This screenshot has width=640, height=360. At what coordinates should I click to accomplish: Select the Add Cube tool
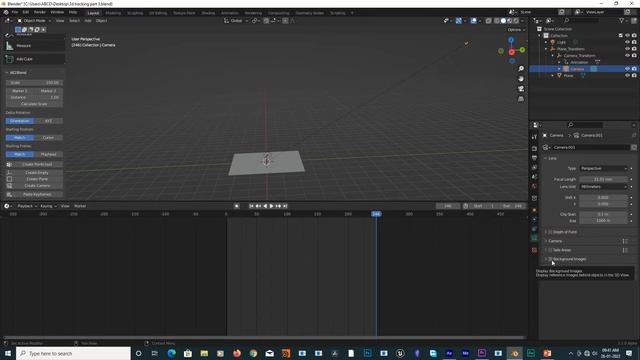(x=35, y=59)
